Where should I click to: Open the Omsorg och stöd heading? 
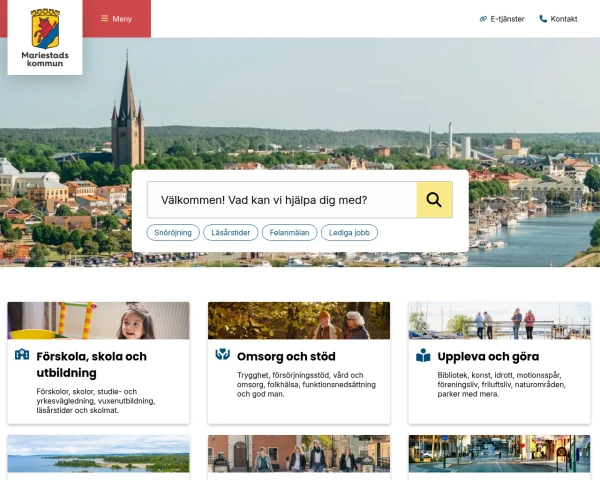click(286, 356)
